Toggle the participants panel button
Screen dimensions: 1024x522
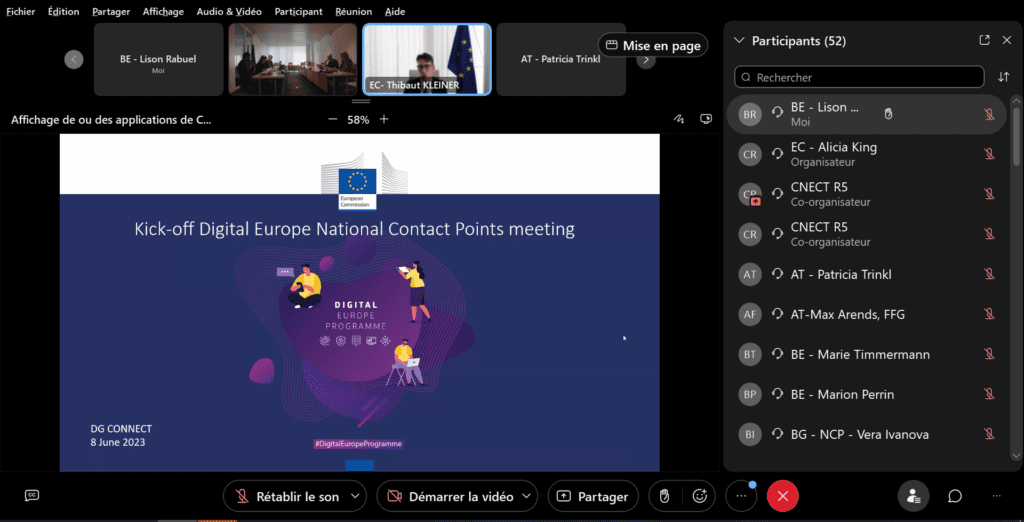tap(912, 496)
